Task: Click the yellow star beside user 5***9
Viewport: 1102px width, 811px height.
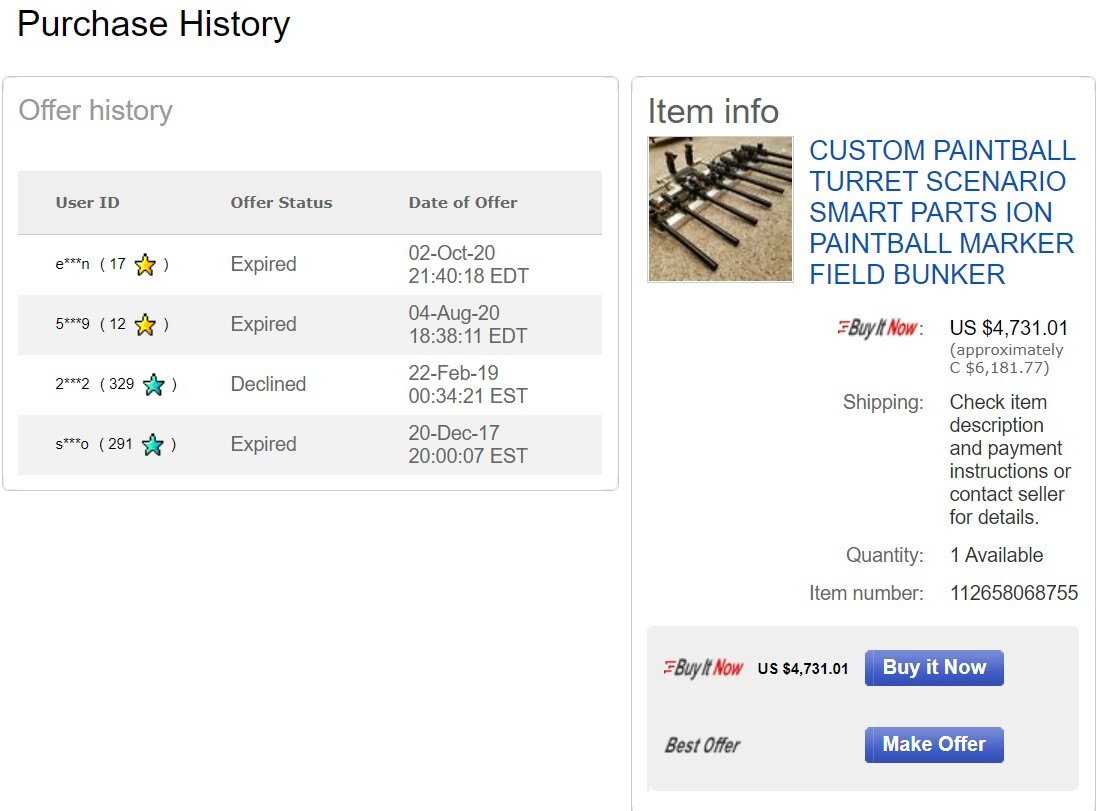Action: pos(145,325)
